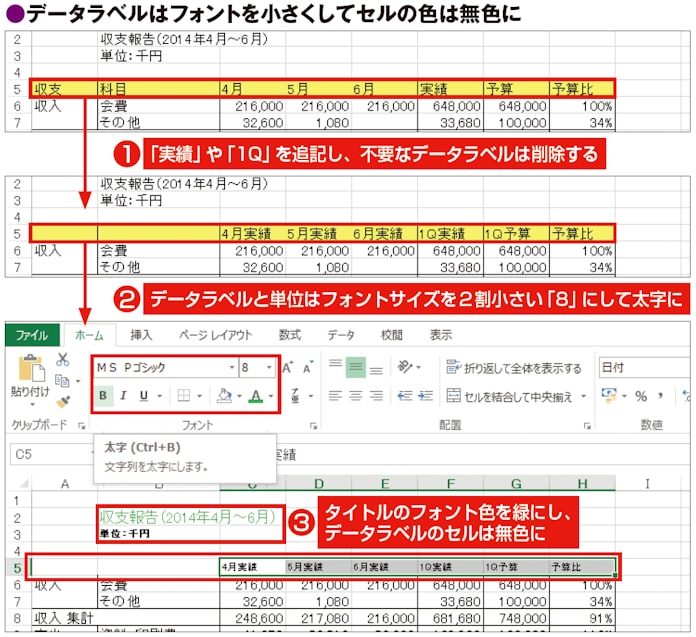Expand the merge and center dropdown arrow
The image size is (696, 637).
[583, 396]
